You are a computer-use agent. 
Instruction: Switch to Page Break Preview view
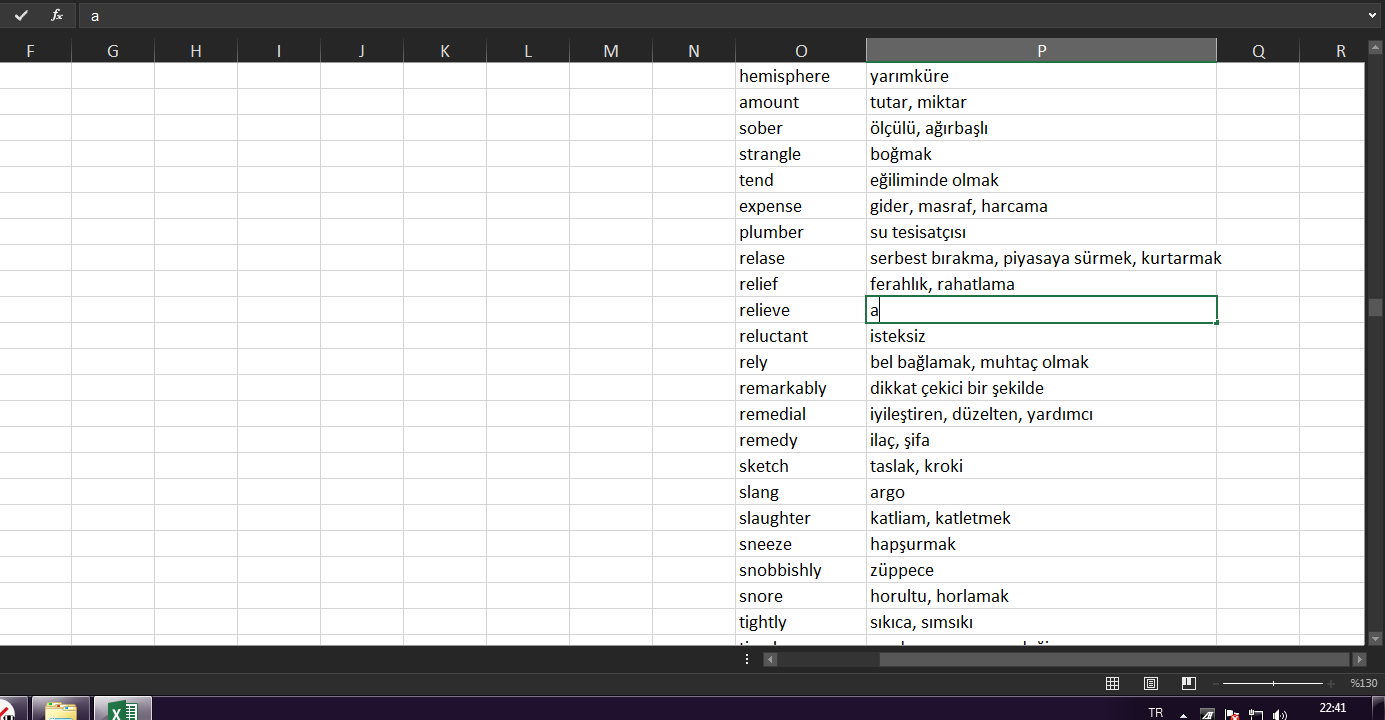(x=1188, y=683)
